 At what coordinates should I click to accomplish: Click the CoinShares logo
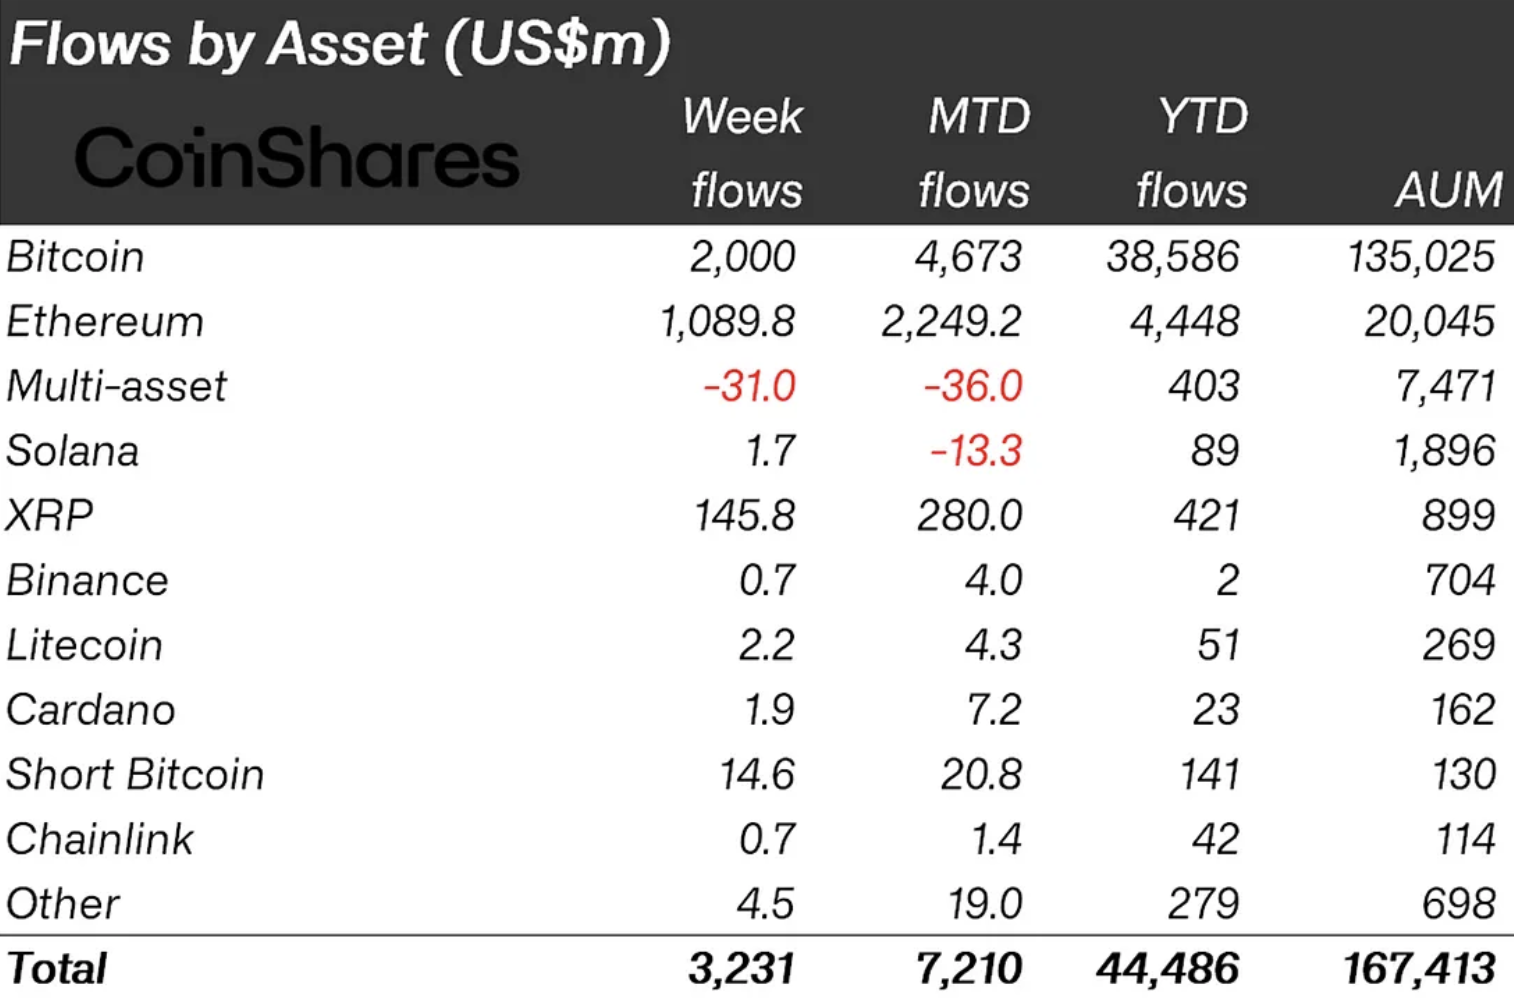click(297, 158)
